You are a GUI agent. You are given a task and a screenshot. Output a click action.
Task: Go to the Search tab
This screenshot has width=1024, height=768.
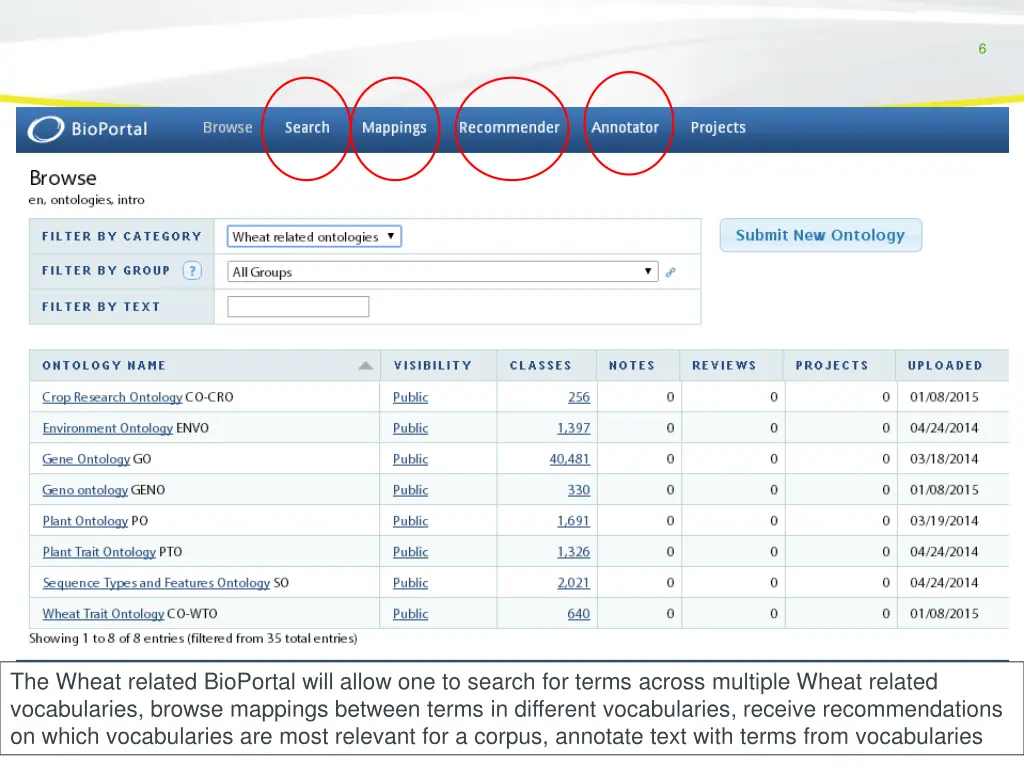[x=307, y=127]
